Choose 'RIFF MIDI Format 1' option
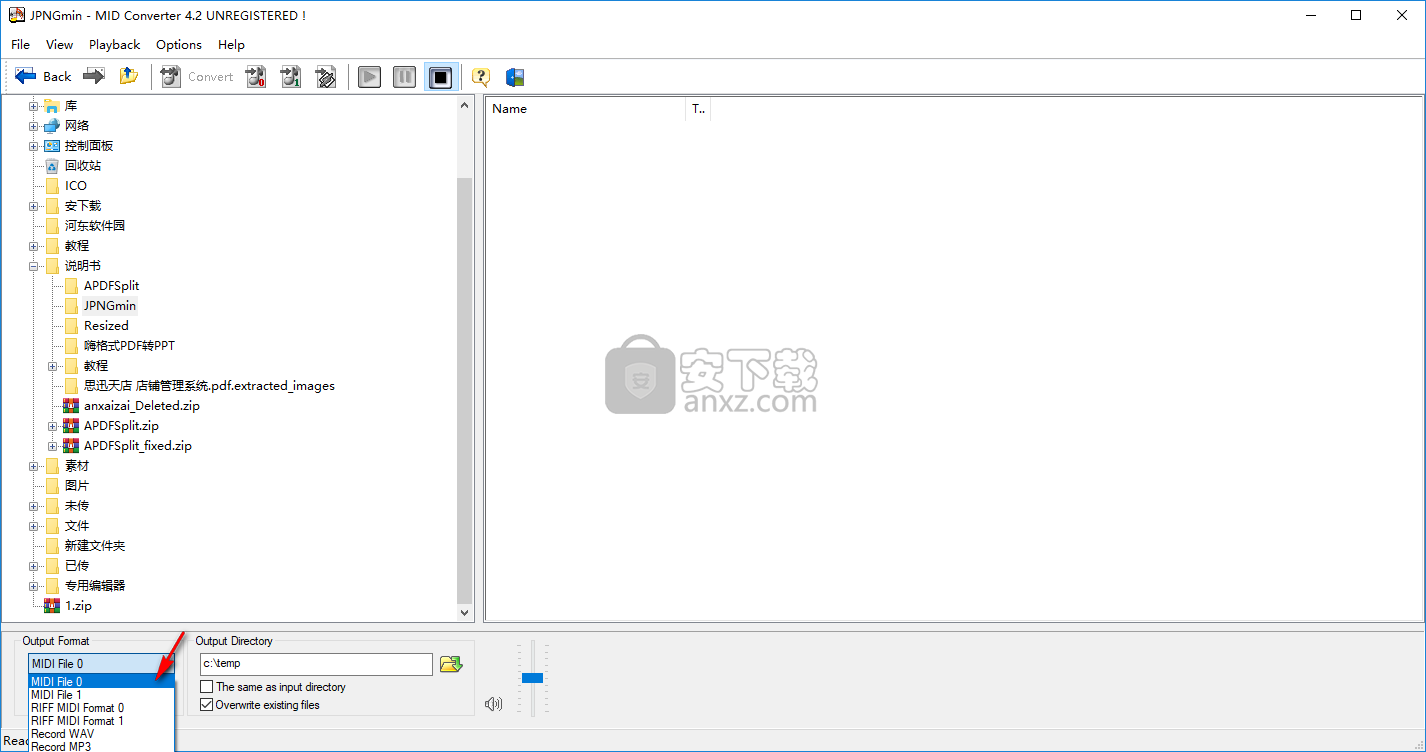This screenshot has width=1426, height=752. (x=101, y=721)
